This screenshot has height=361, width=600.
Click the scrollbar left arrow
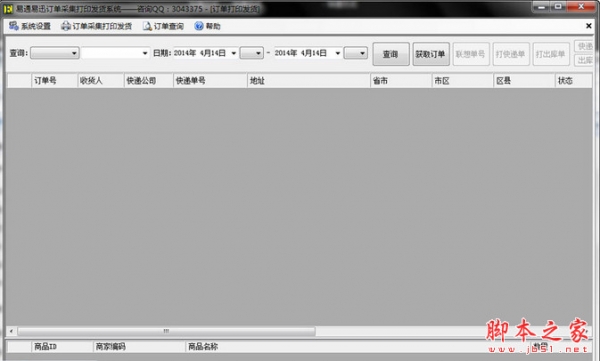(x=11, y=331)
